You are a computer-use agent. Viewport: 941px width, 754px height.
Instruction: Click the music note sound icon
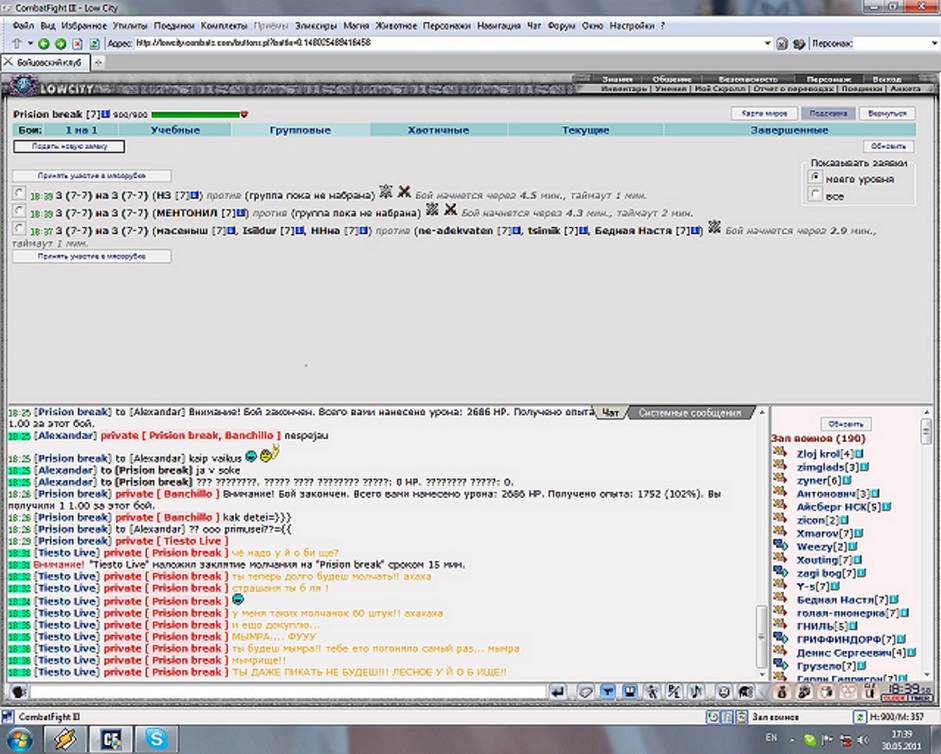click(696, 692)
